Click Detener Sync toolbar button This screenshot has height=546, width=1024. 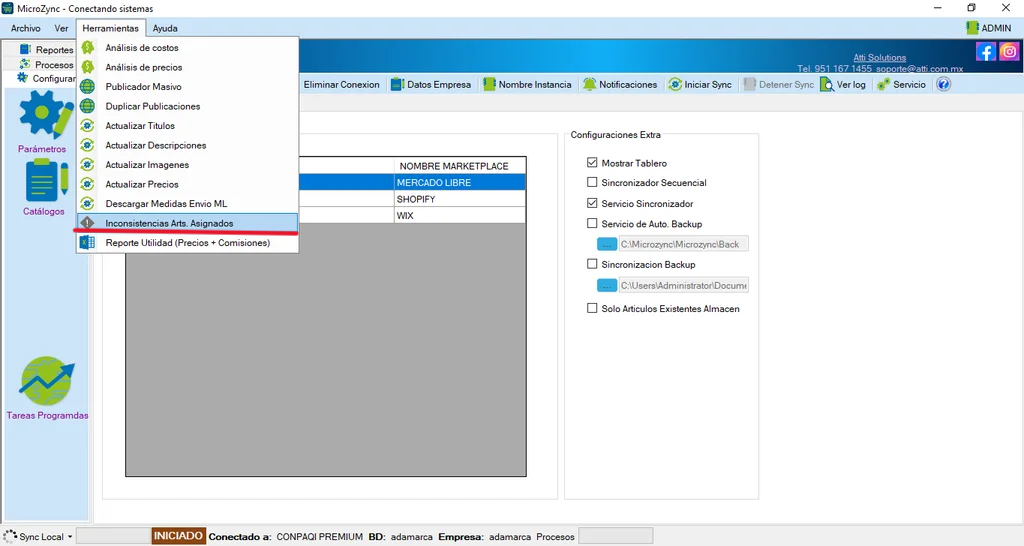coord(779,84)
